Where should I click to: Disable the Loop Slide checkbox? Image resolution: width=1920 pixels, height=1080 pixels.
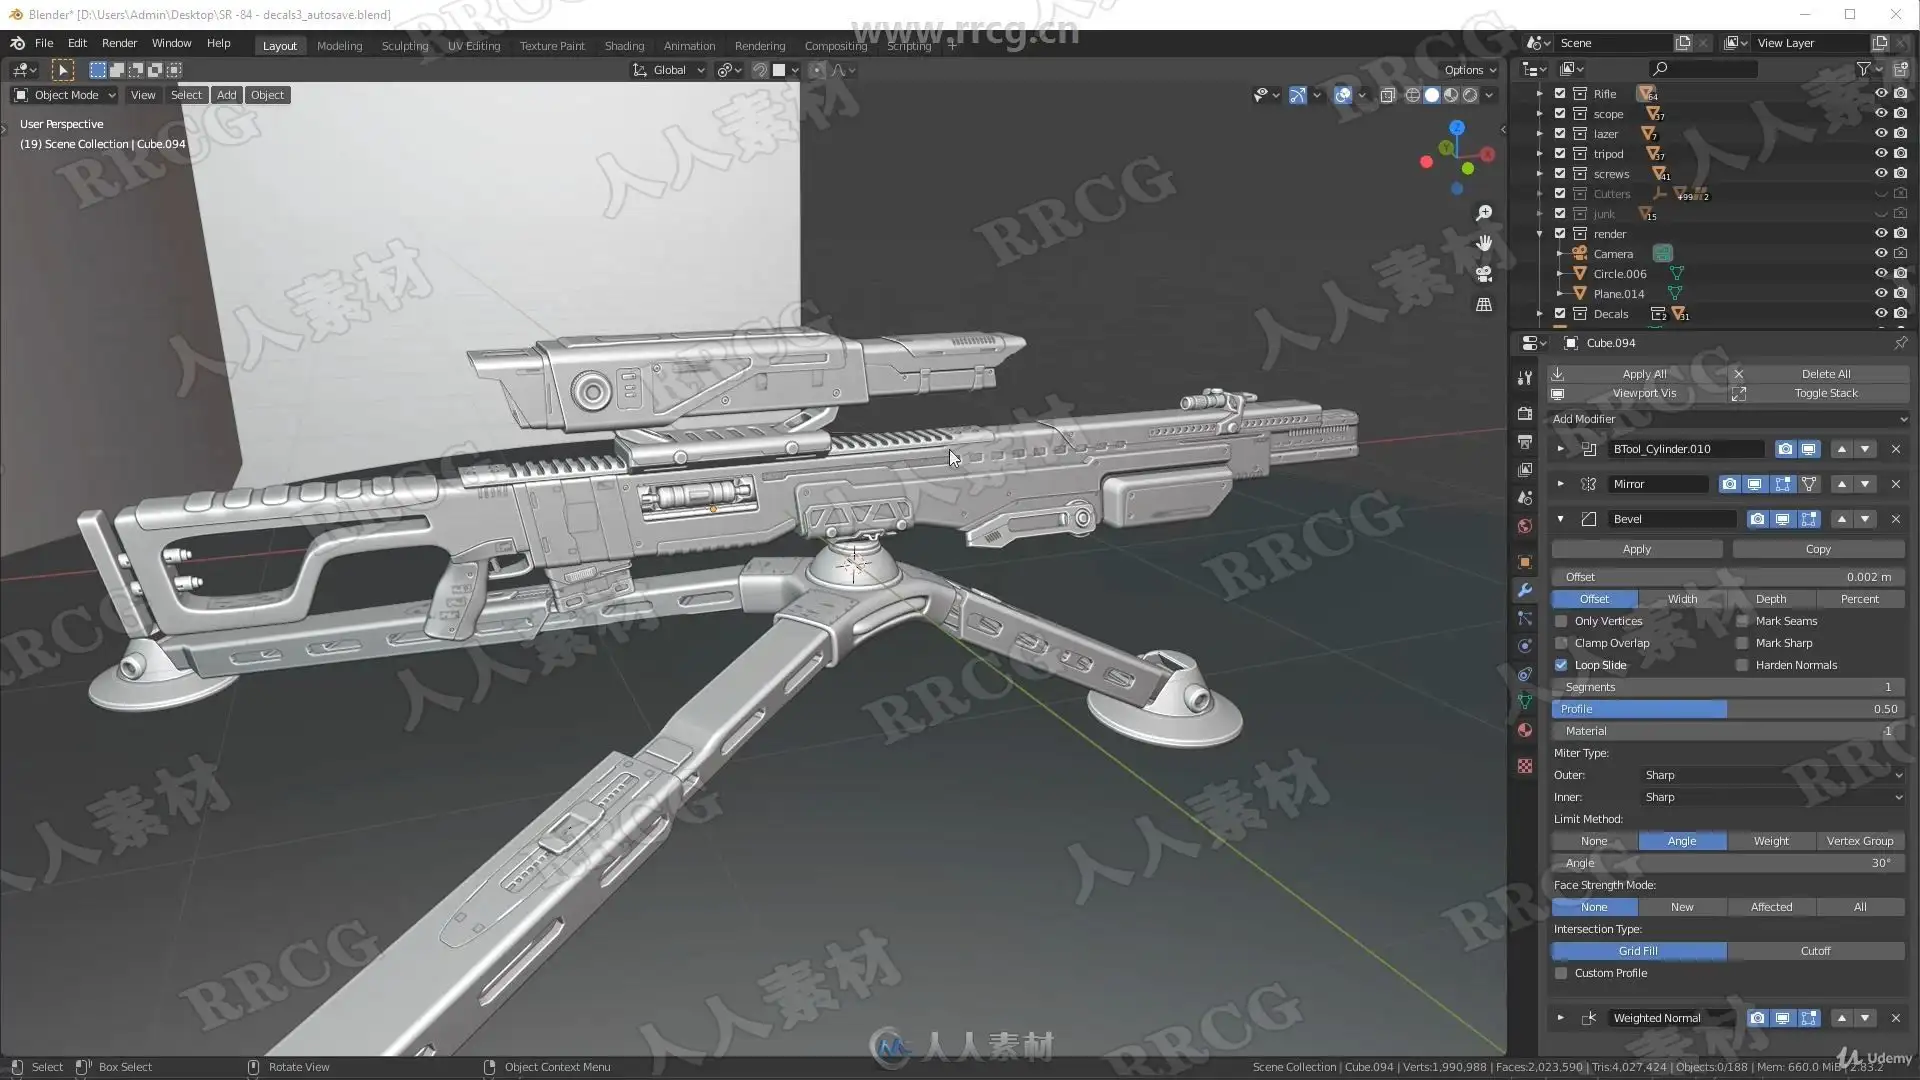pyautogui.click(x=1561, y=665)
